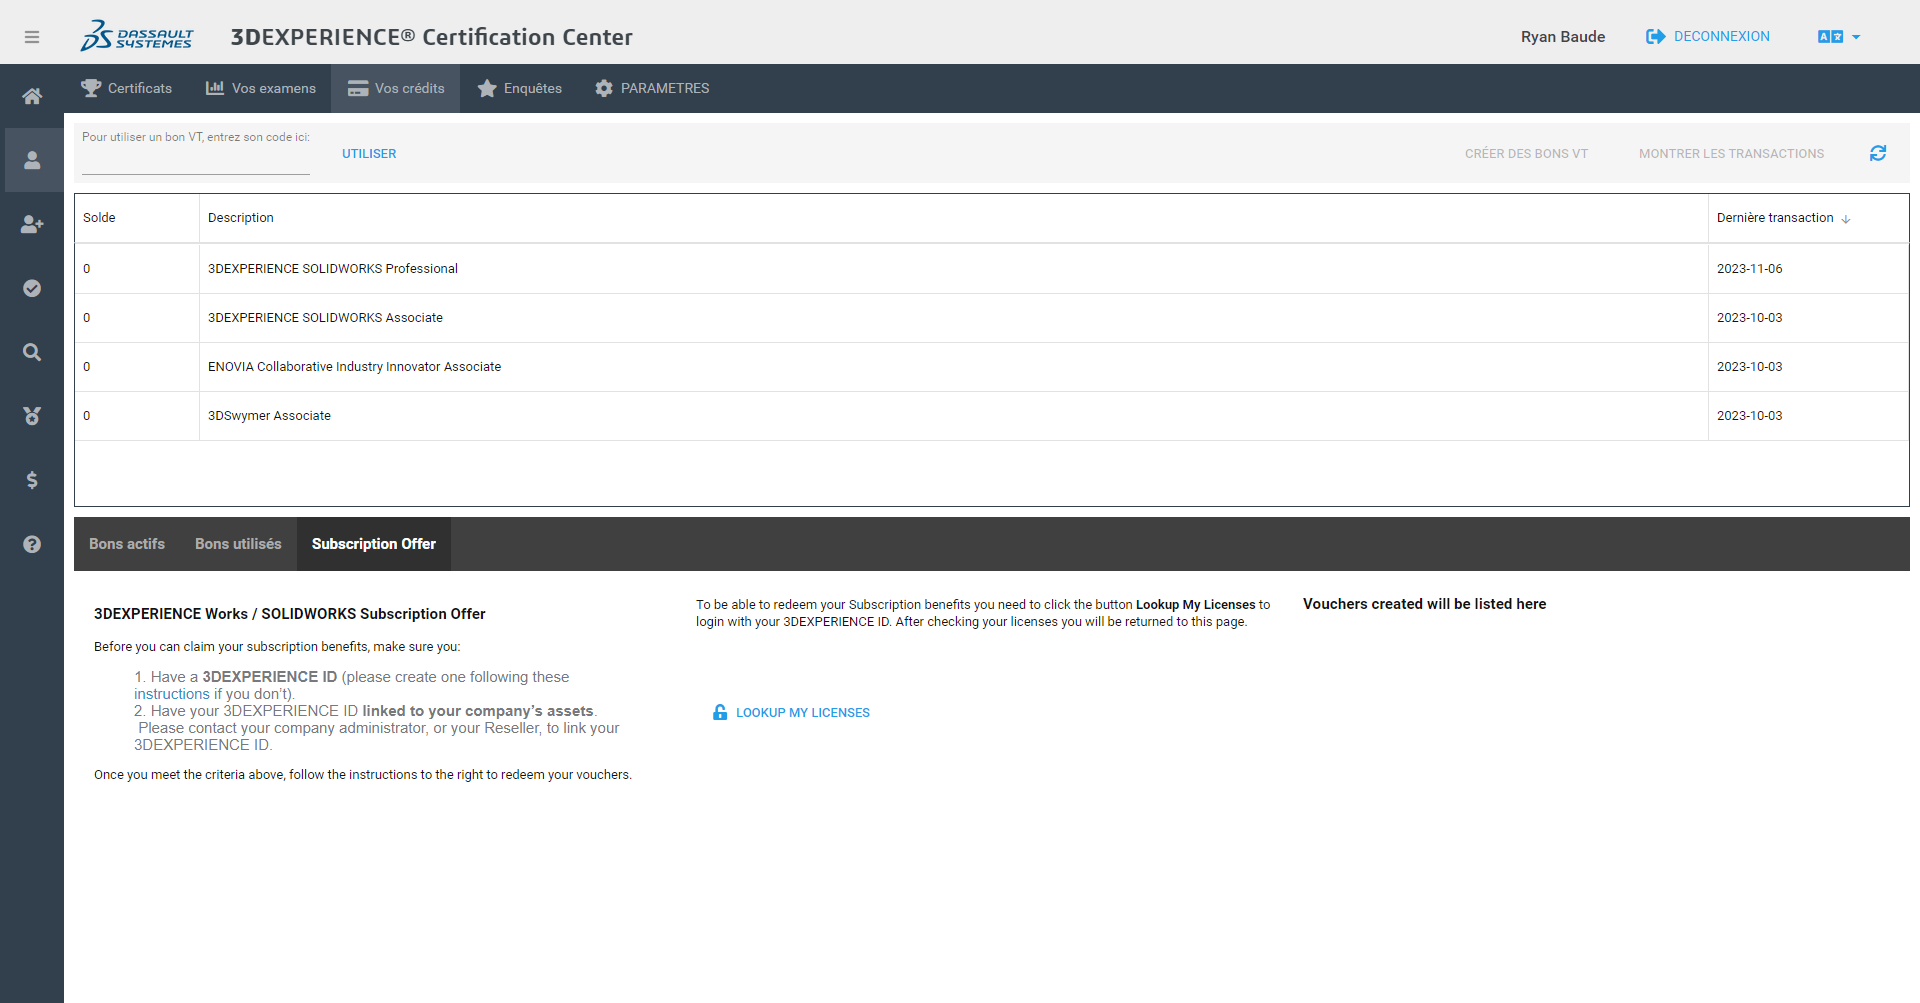The image size is (1920, 1003).
Task: Open the hamburger menu icon
Action: pyautogui.click(x=32, y=37)
